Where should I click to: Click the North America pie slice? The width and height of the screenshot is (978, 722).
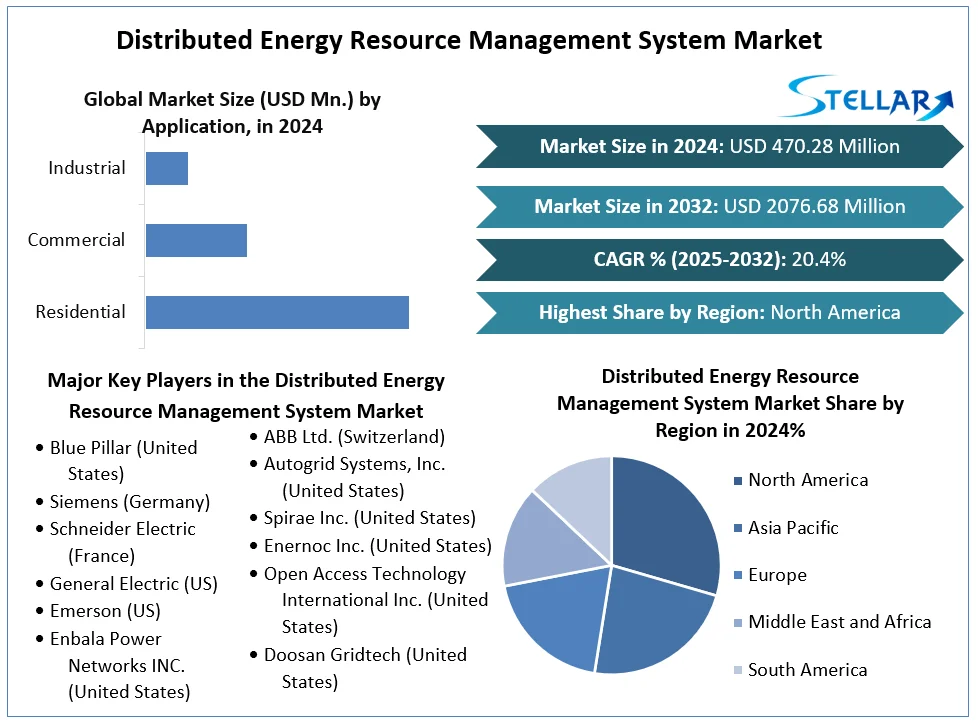(665, 520)
